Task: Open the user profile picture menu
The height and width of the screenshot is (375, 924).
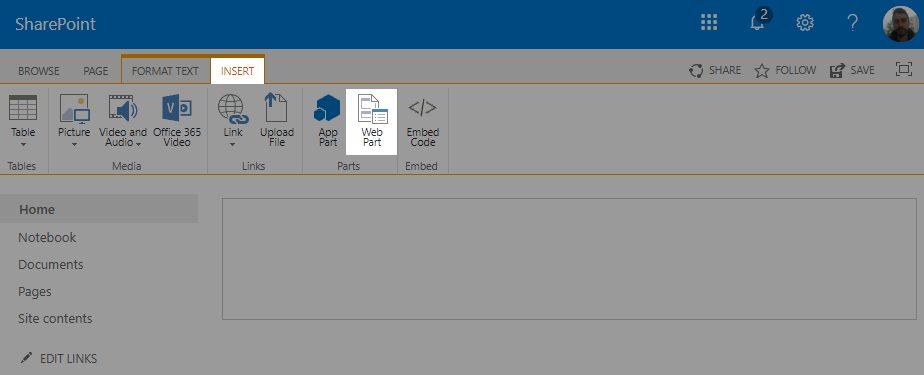Action: [x=900, y=24]
